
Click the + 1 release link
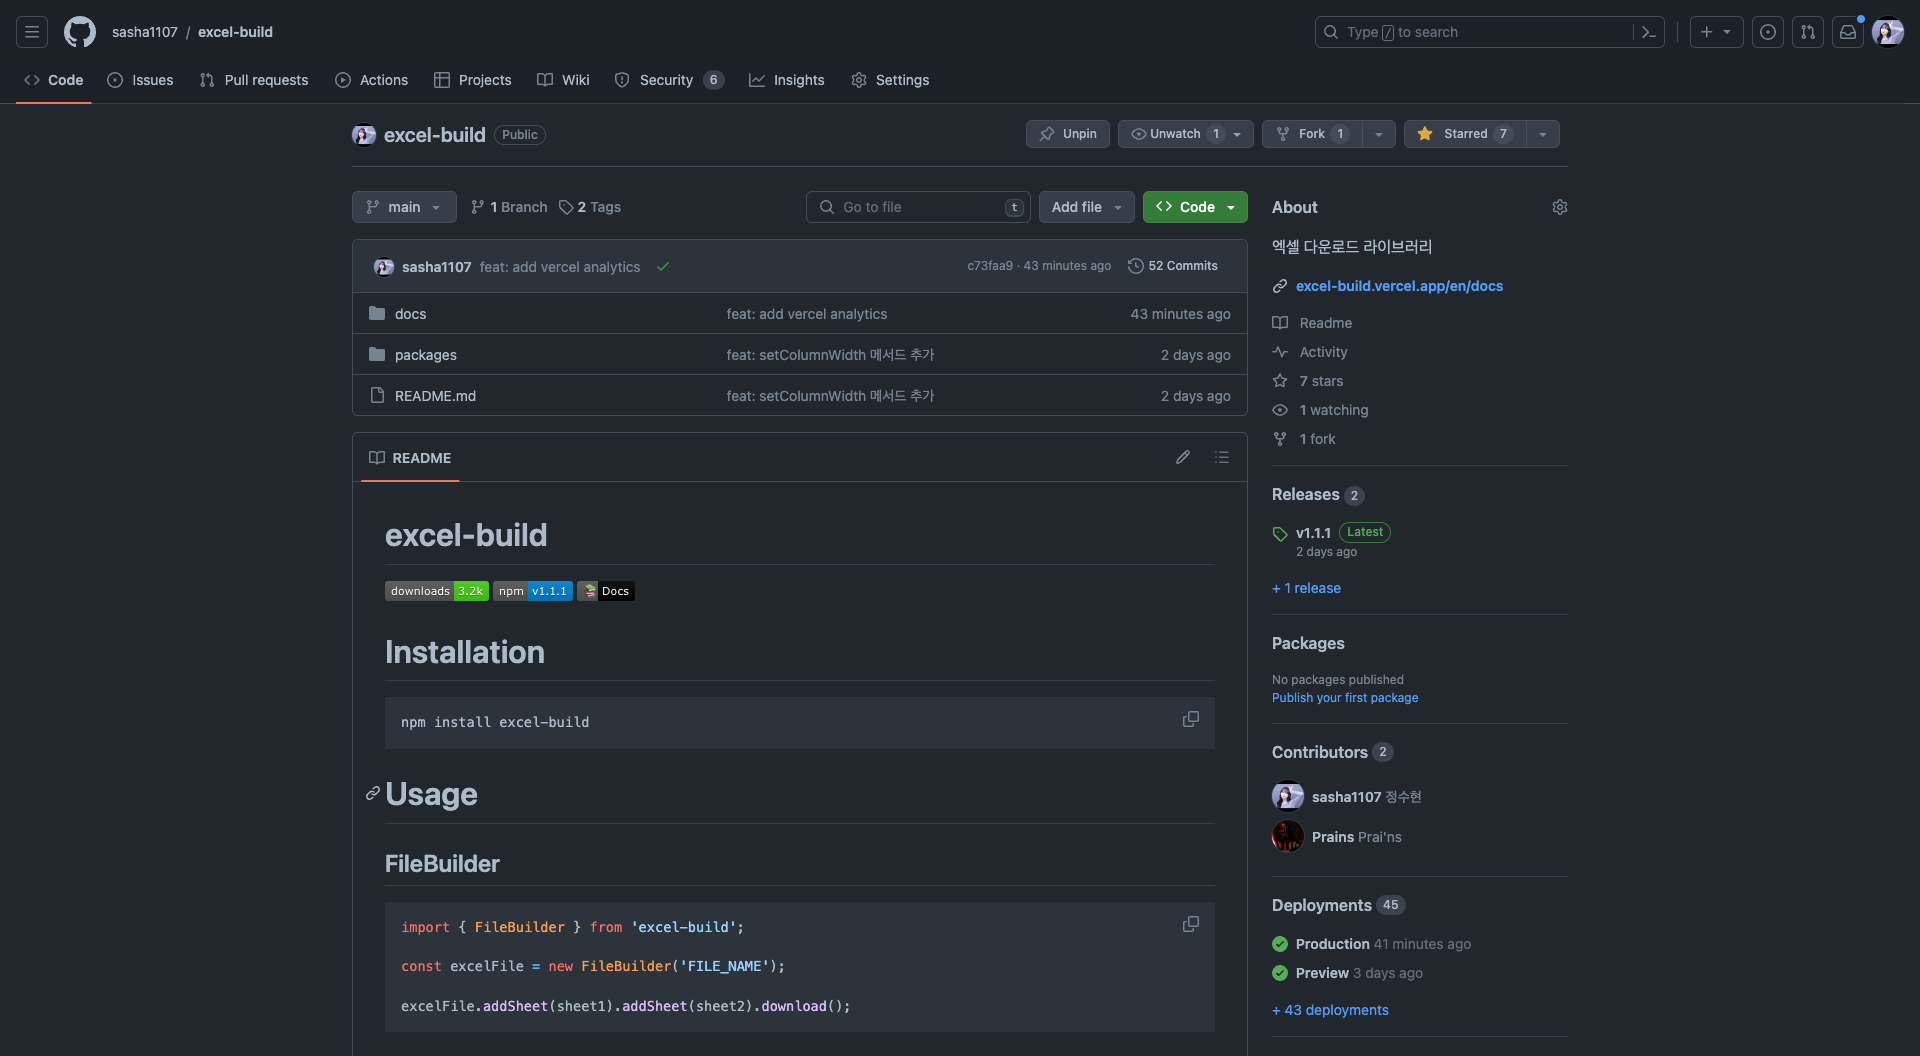pyautogui.click(x=1306, y=588)
